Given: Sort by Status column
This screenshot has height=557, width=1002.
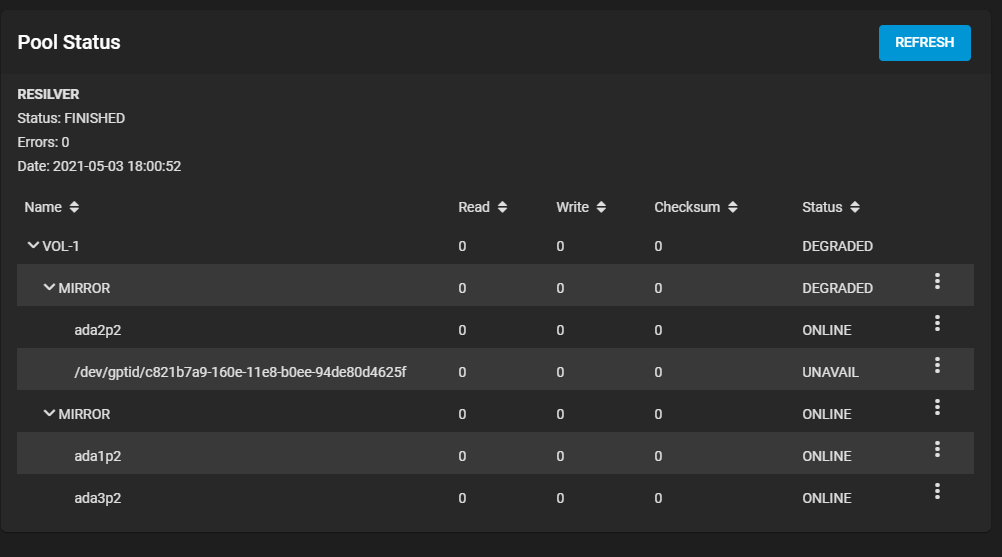Looking at the screenshot, I should coord(854,207).
